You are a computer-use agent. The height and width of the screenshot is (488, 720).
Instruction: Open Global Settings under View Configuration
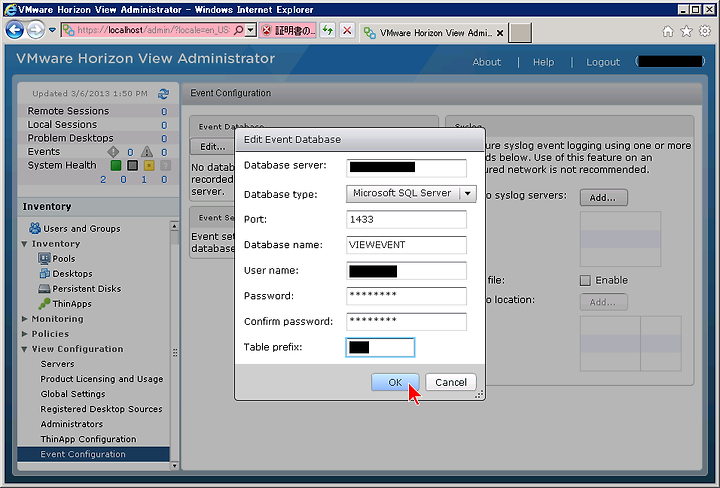click(x=73, y=394)
